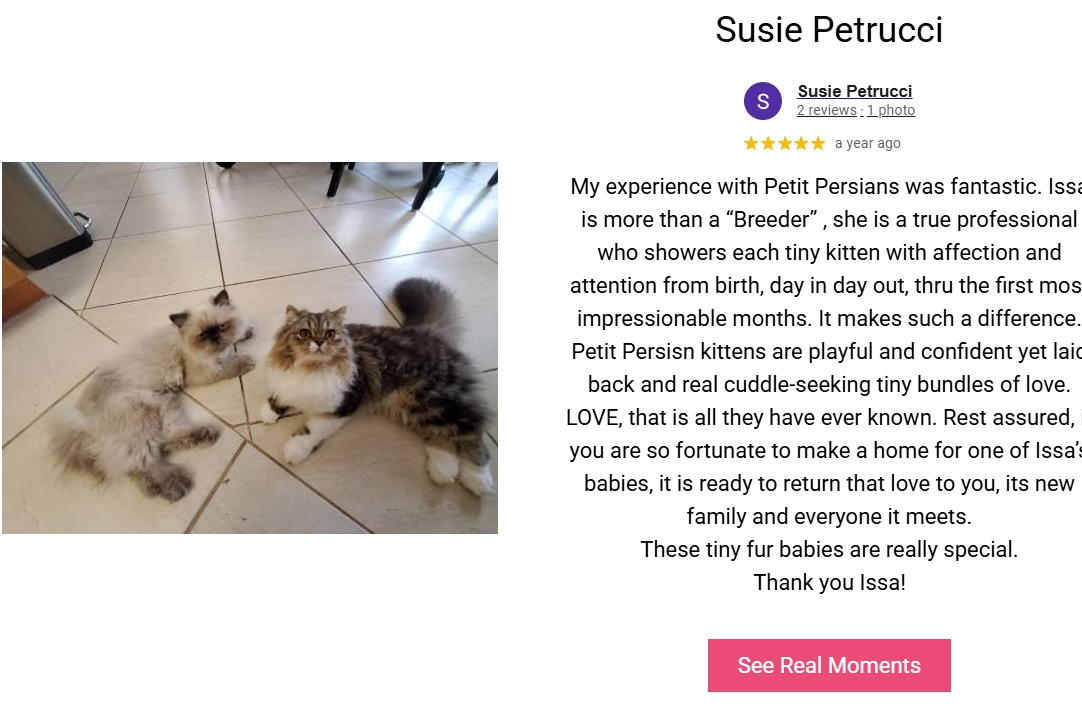Open the underlined Susie Petrucci profile link
This screenshot has height=724, width=1082.
[x=854, y=91]
